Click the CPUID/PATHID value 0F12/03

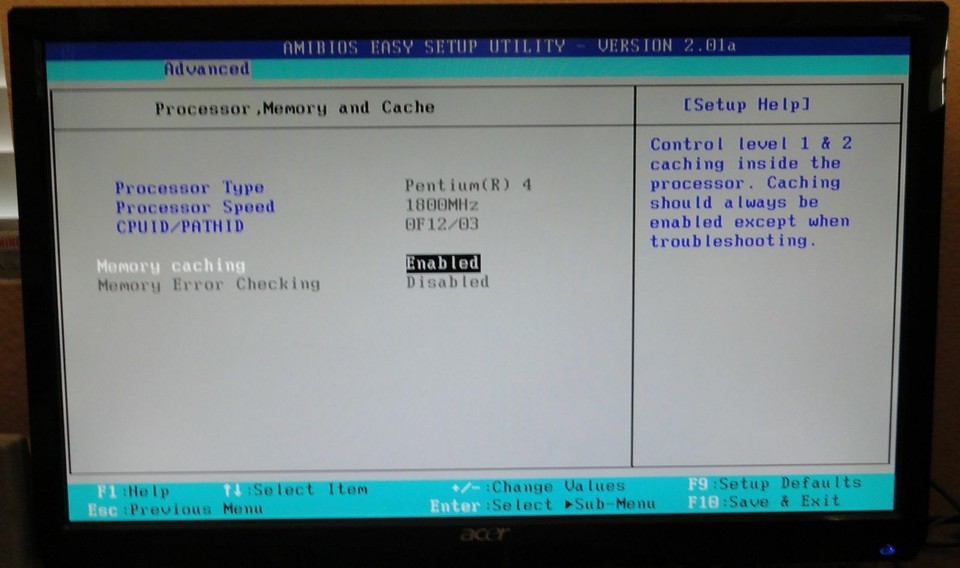(x=442, y=224)
